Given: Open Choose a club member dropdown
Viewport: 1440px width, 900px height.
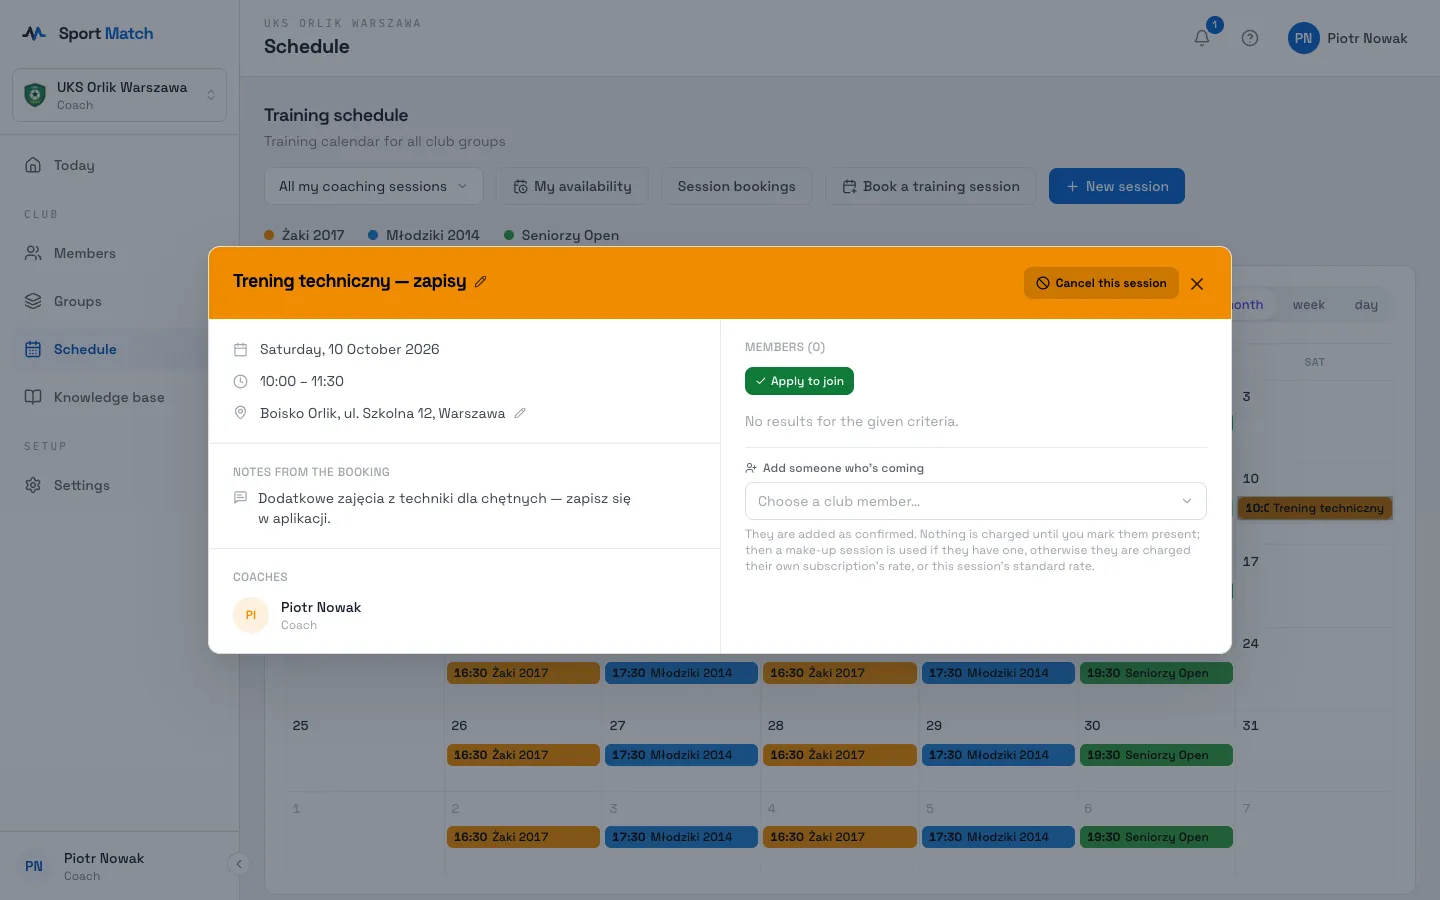Looking at the screenshot, I should pos(975,501).
